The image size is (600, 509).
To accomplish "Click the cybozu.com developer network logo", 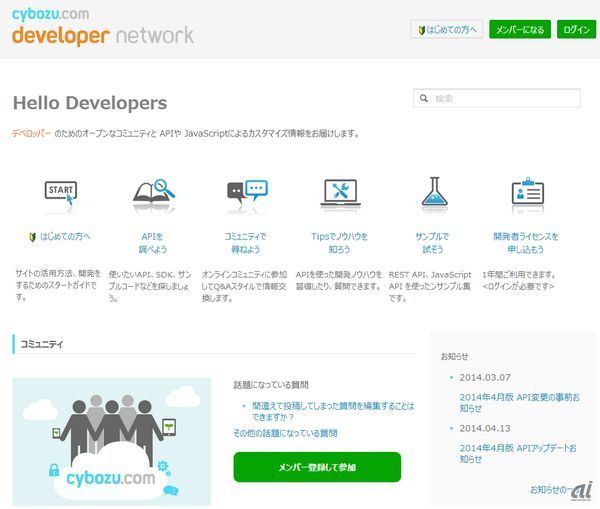I will pos(103,26).
